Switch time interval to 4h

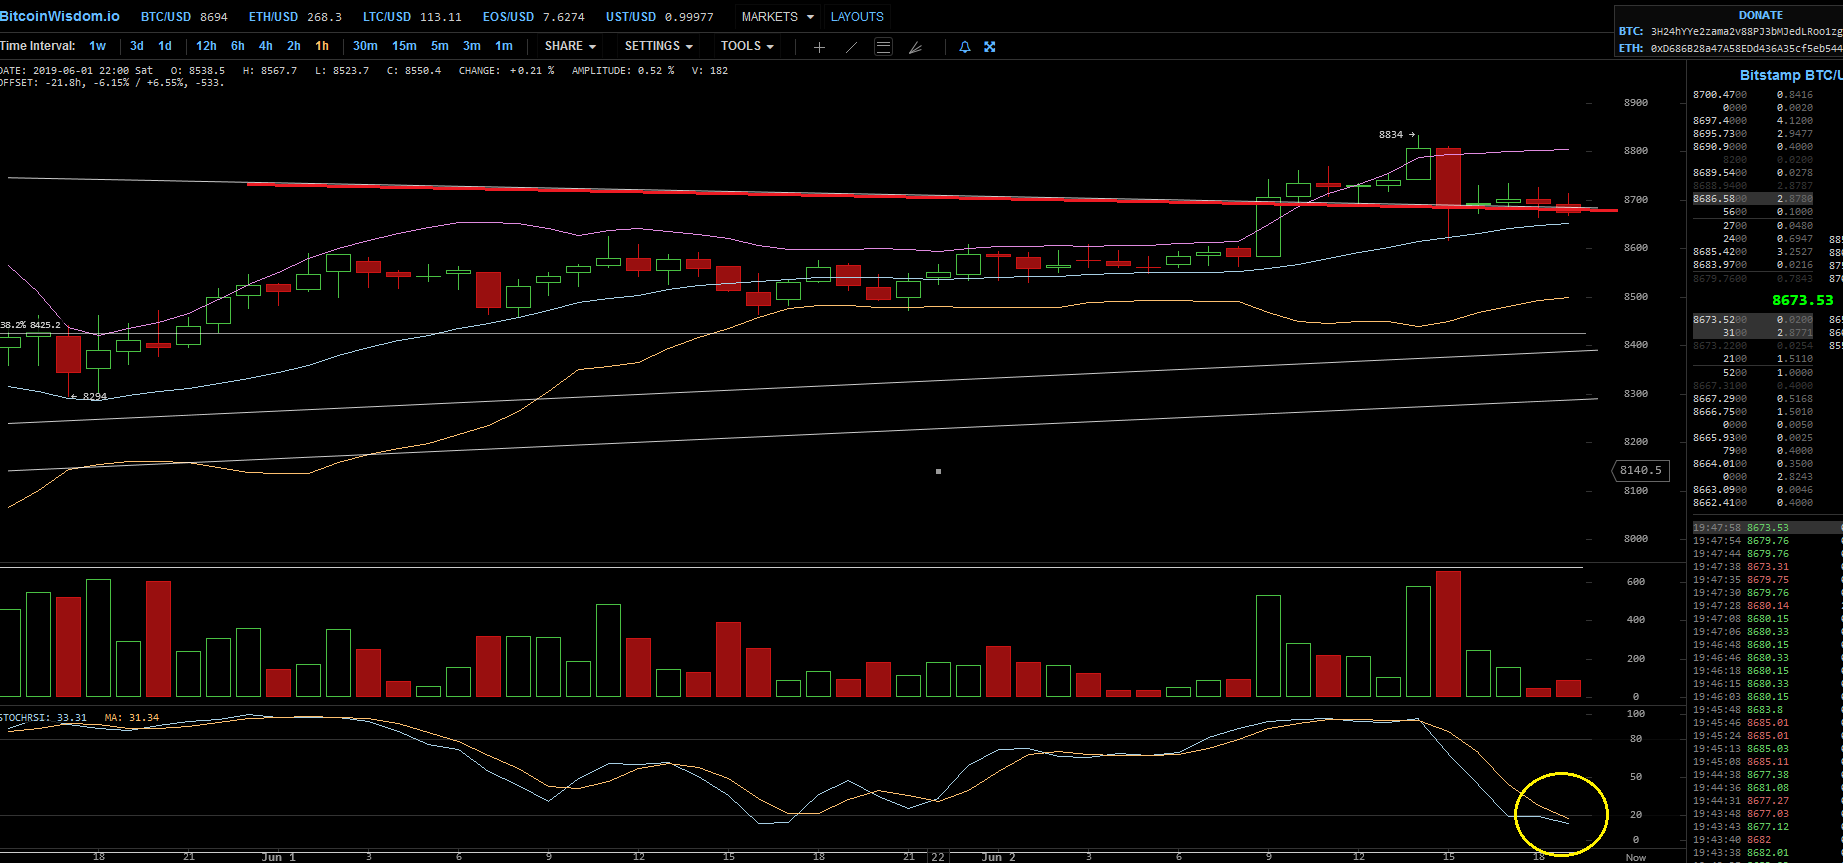tap(266, 46)
